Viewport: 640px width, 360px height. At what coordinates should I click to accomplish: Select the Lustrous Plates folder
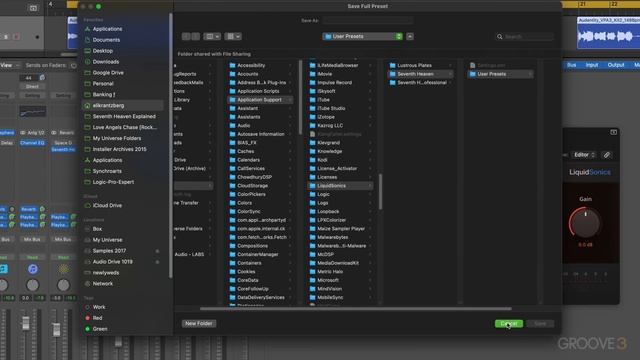[420, 66]
